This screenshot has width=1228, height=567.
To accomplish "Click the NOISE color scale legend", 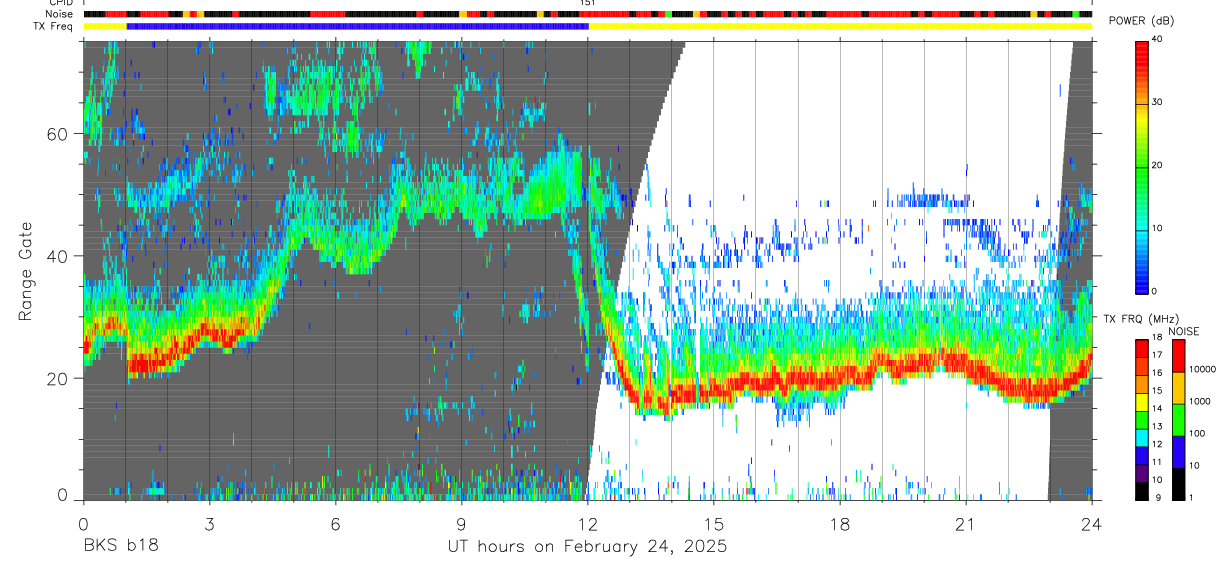I will [1178, 420].
